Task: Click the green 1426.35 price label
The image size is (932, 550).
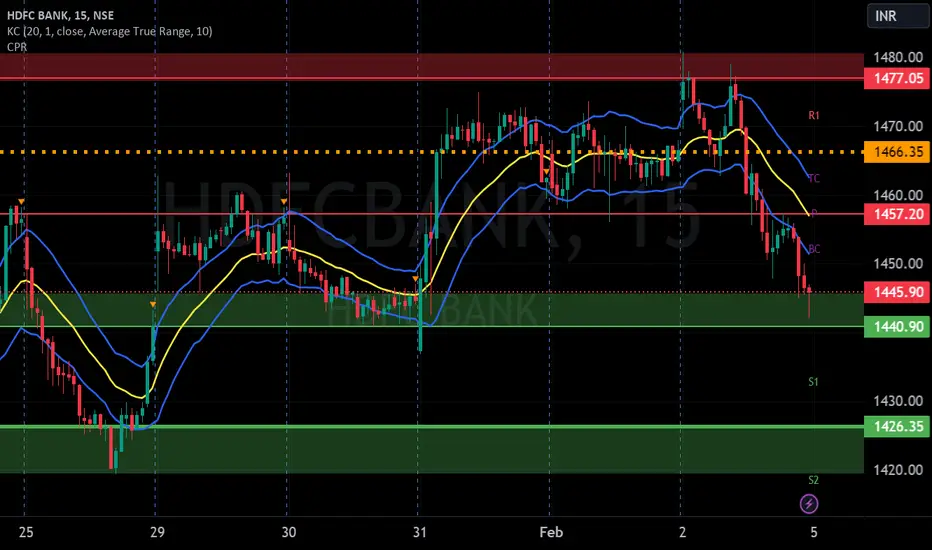Action: 898,426
